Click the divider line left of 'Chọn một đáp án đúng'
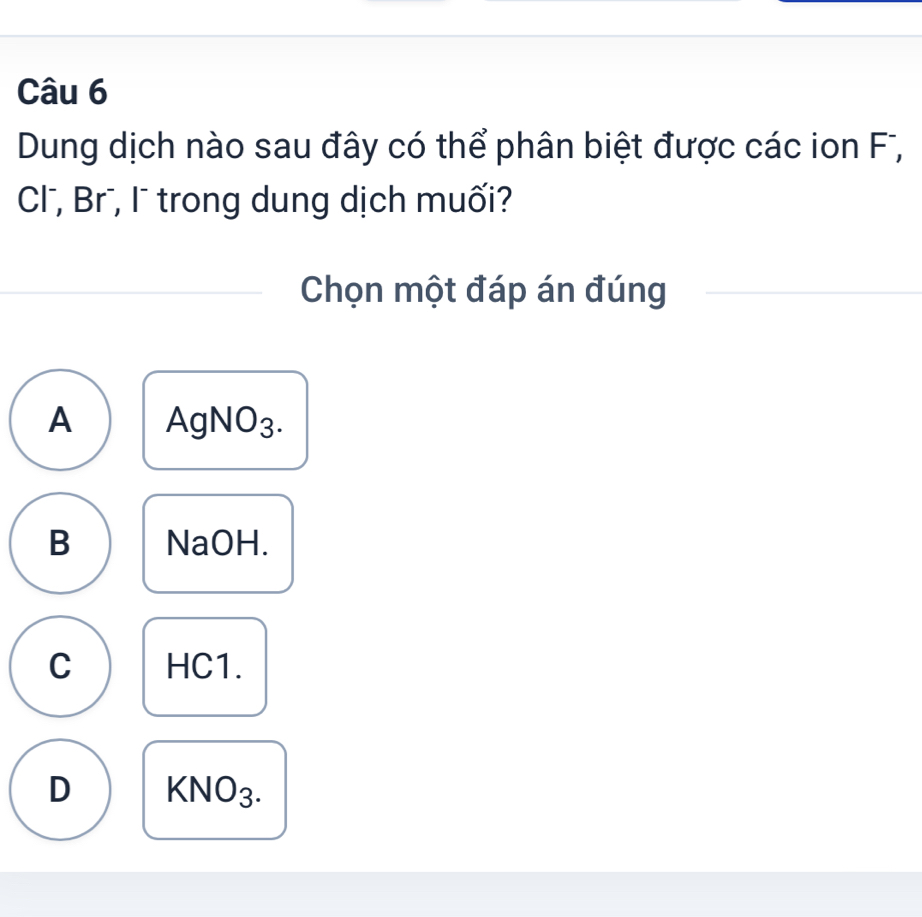This screenshot has height=917, width=922. pyautogui.click(x=130, y=293)
